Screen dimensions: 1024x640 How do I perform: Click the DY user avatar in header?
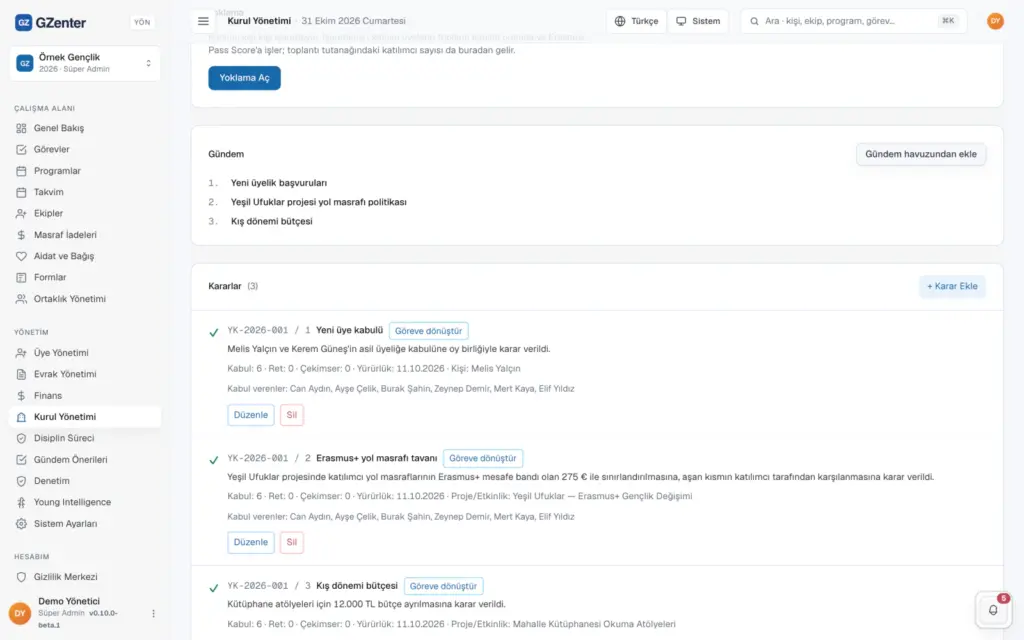coord(995,21)
